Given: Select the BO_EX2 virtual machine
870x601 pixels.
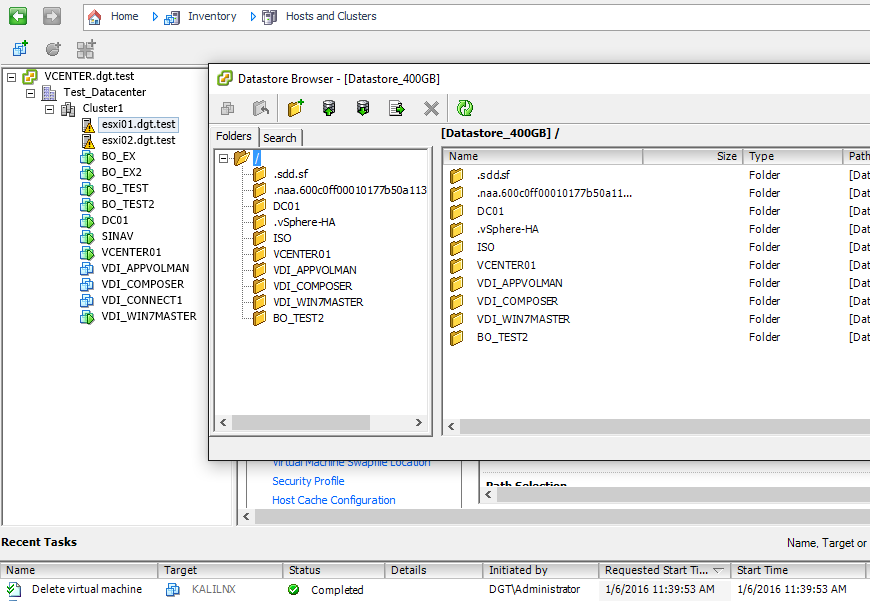Looking at the screenshot, I should tap(122, 173).
